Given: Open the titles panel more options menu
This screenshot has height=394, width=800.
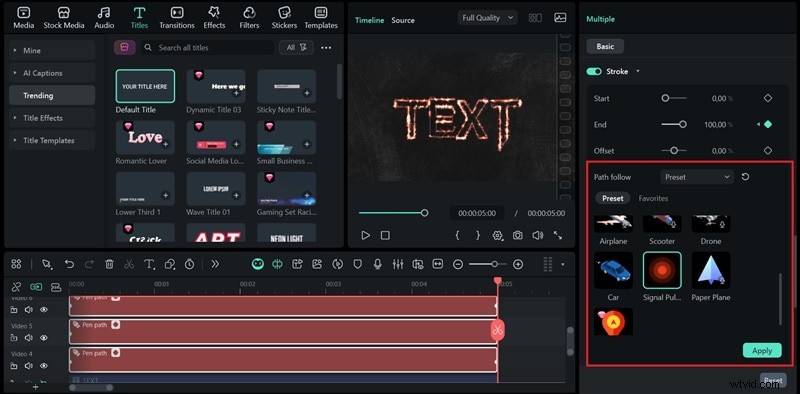Looking at the screenshot, I should point(326,47).
